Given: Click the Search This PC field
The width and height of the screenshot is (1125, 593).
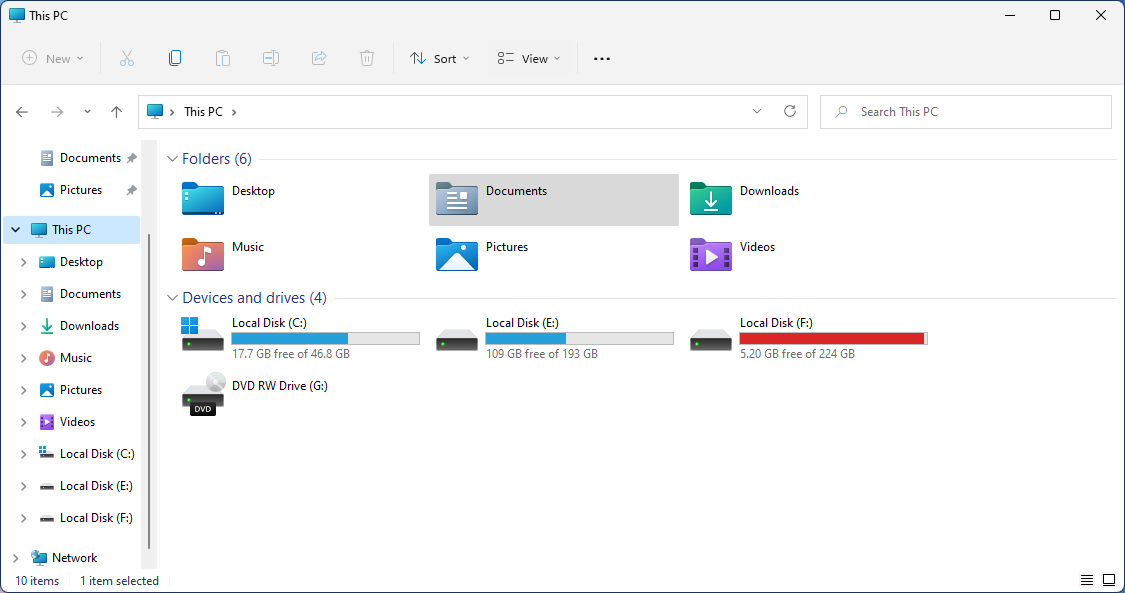Looking at the screenshot, I should click(966, 112).
